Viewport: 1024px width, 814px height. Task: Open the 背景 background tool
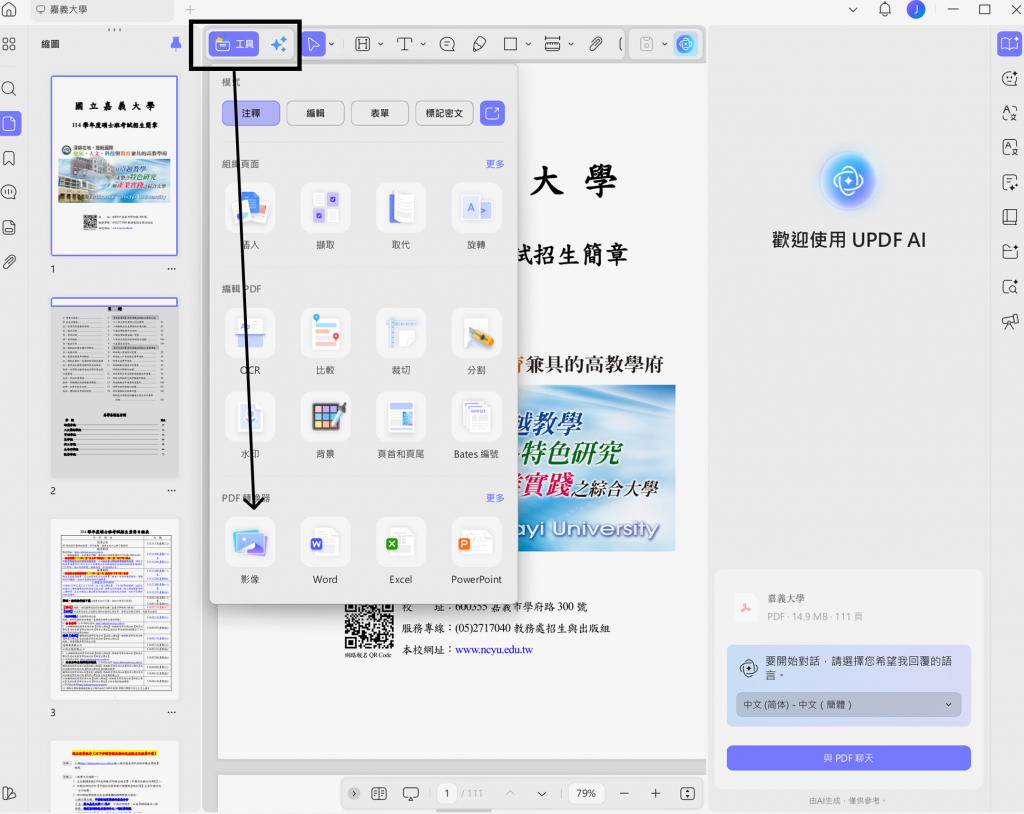click(325, 426)
